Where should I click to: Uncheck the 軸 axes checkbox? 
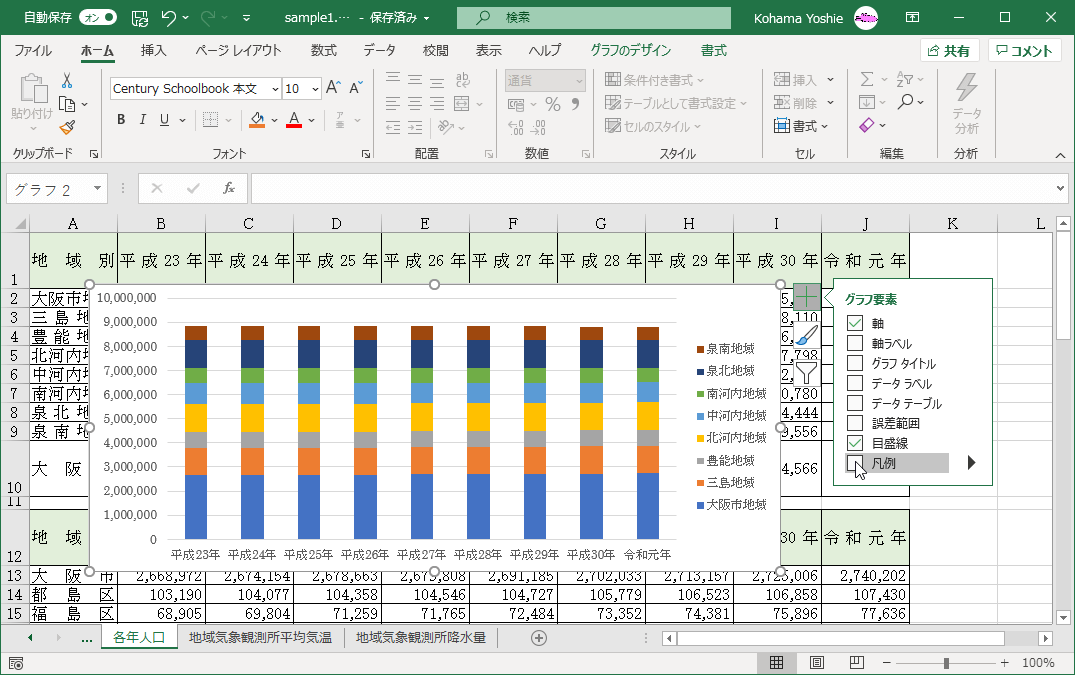(x=855, y=323)
